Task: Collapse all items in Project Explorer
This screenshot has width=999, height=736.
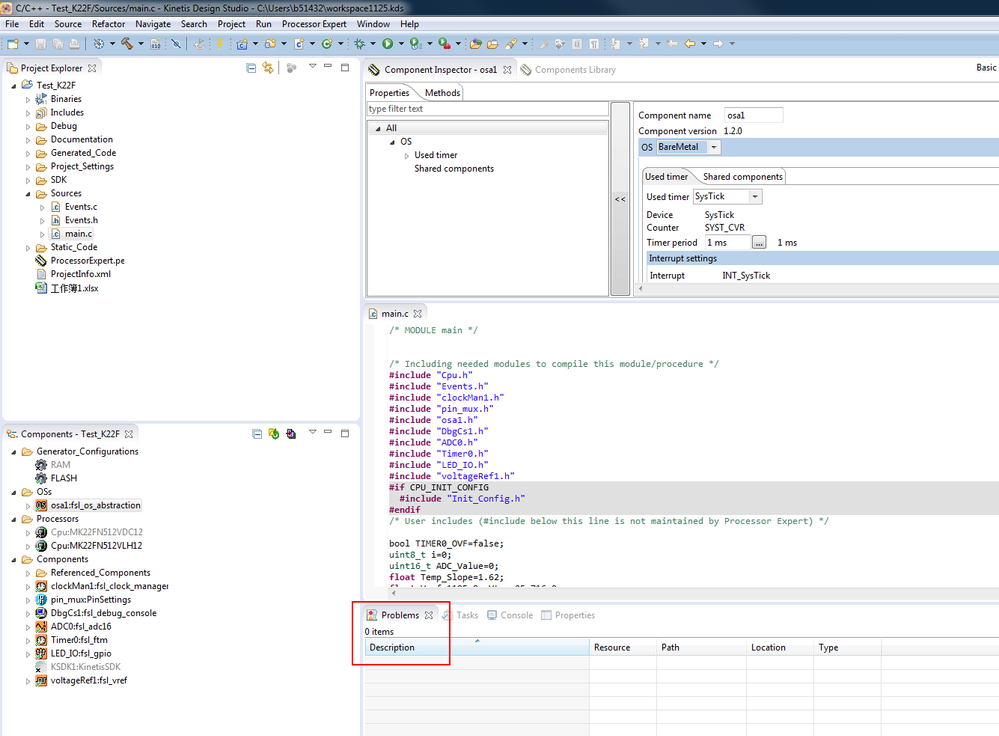Action: [x=252, y=68]
